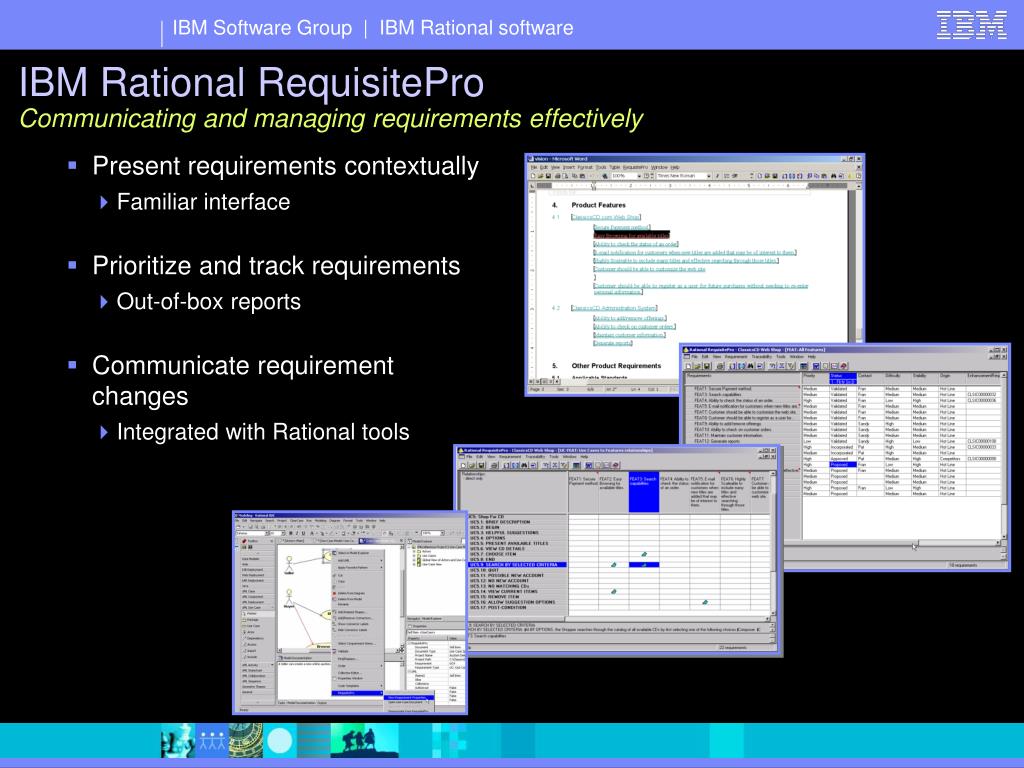Viewport: 1024px width, 768px height.
Task: Select row UC5.11 POSSIBLE NEW ACCOUNT
Action: coord(517,575)
